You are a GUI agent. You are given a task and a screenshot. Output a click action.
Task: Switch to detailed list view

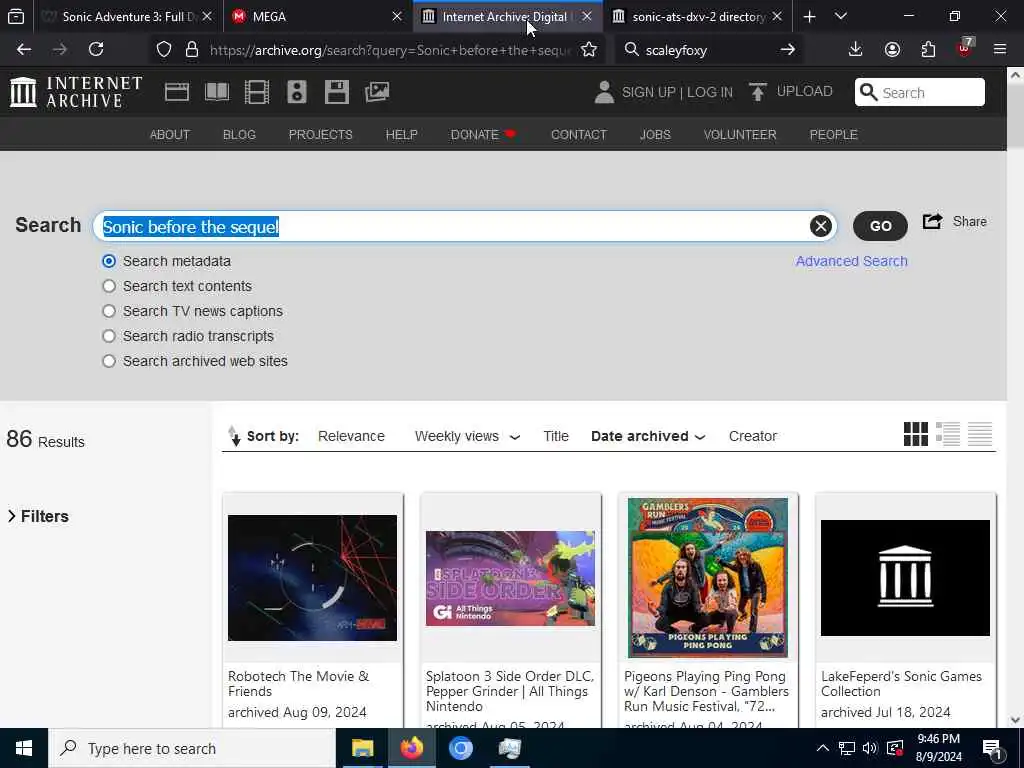click(x=948, y=434)
